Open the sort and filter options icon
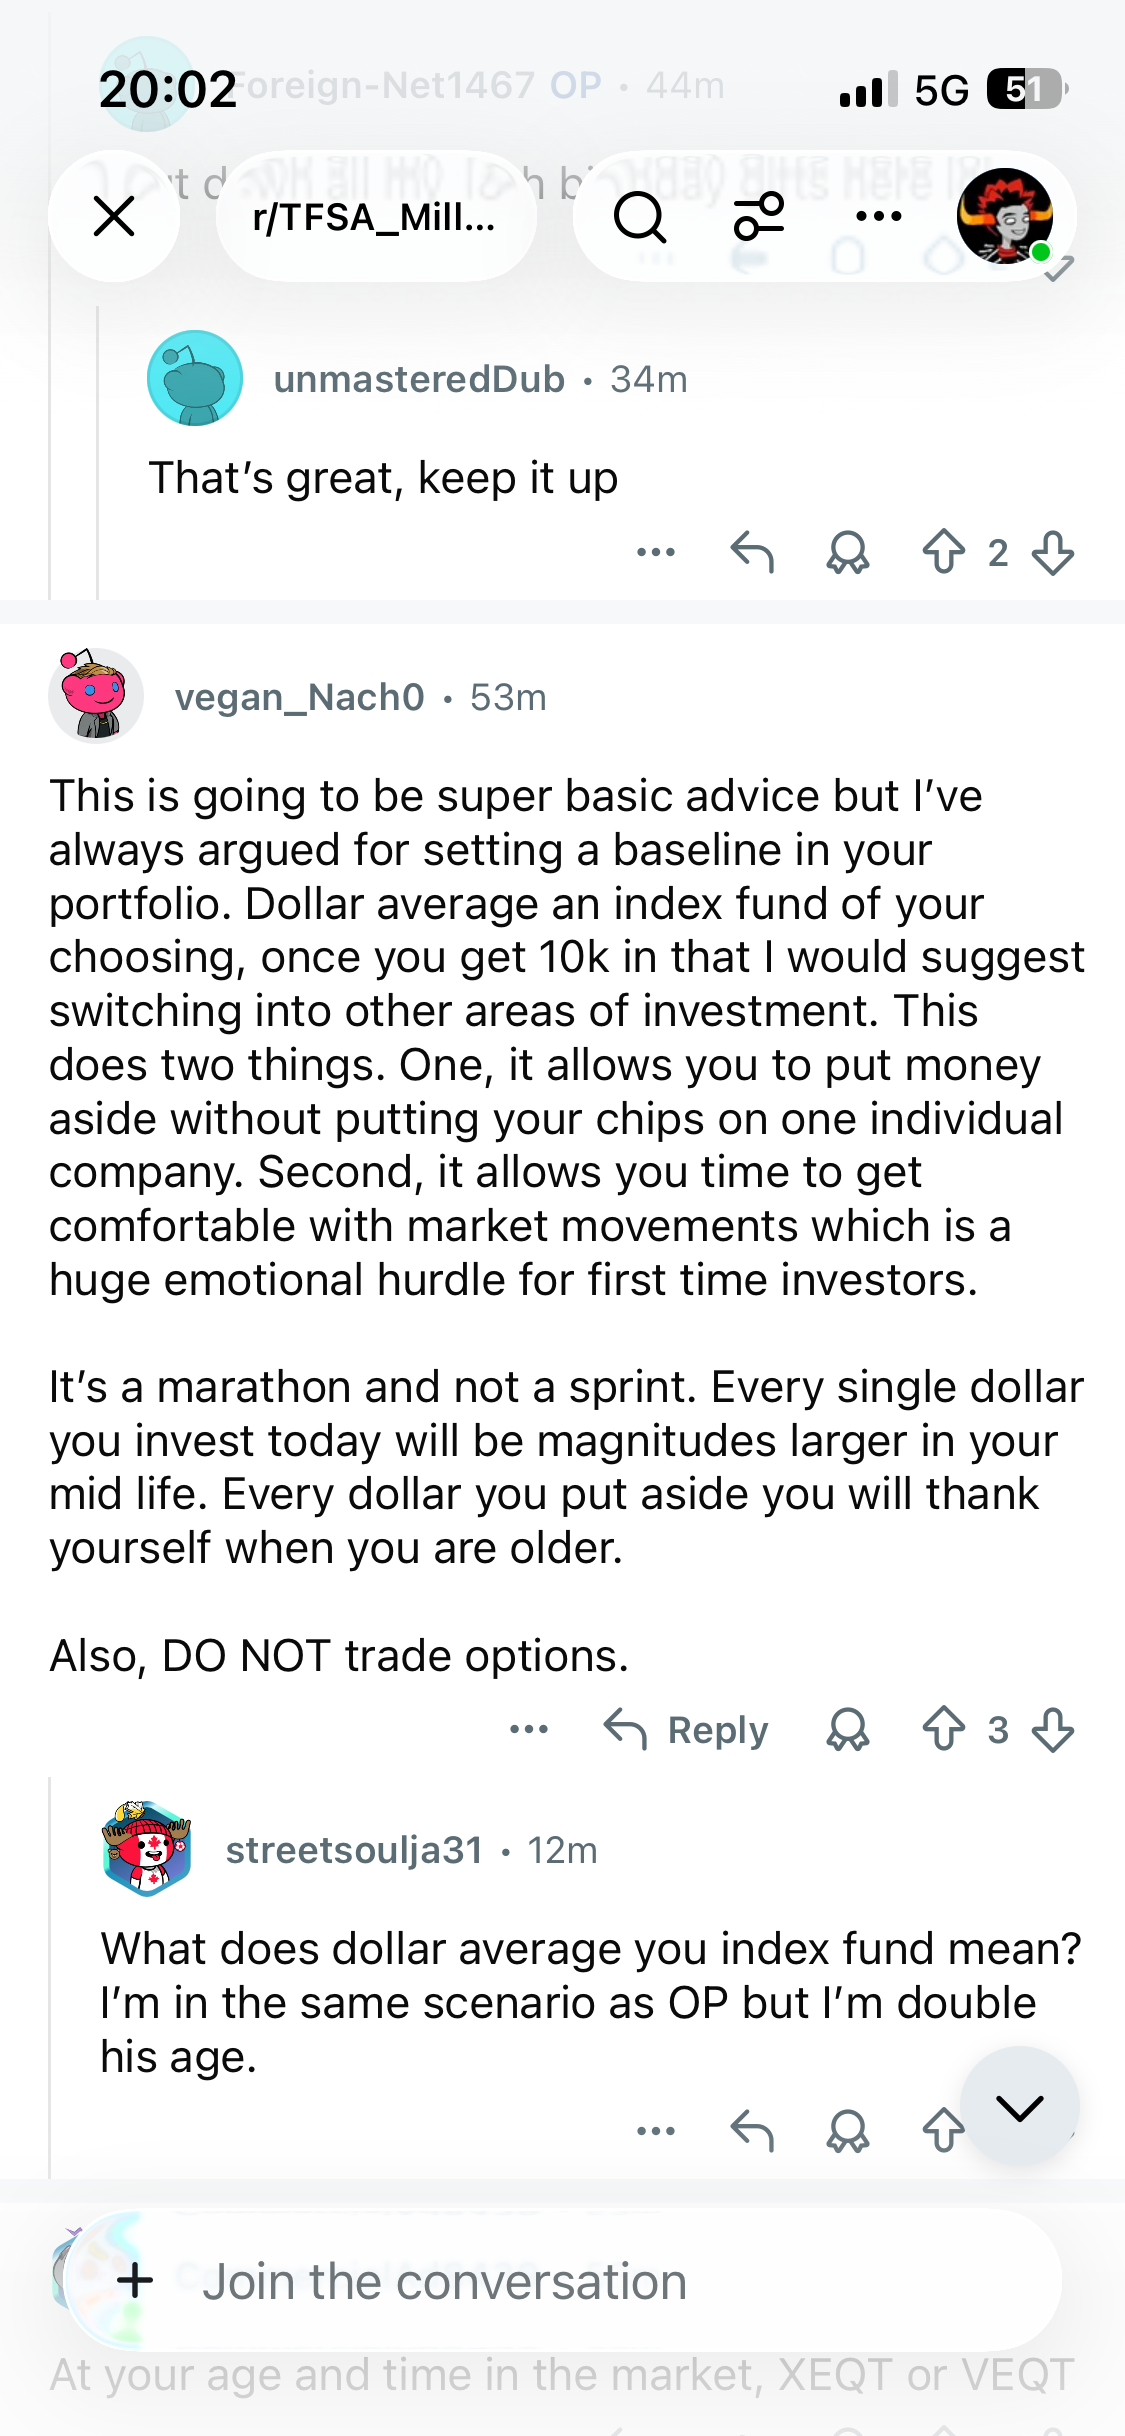Screen dimensions: 1125x2436 pos(760,217)
